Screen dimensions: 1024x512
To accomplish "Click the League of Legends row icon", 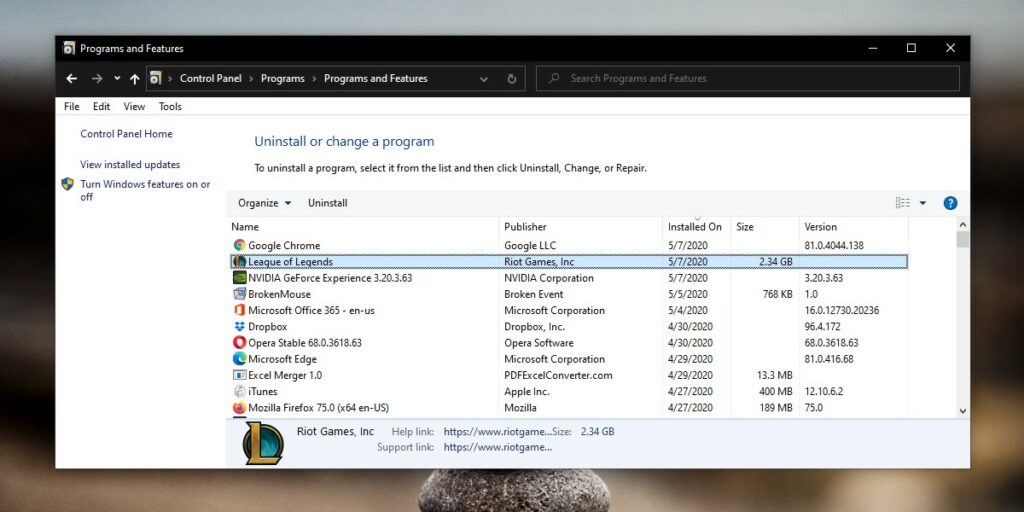I will click(240, 262).
